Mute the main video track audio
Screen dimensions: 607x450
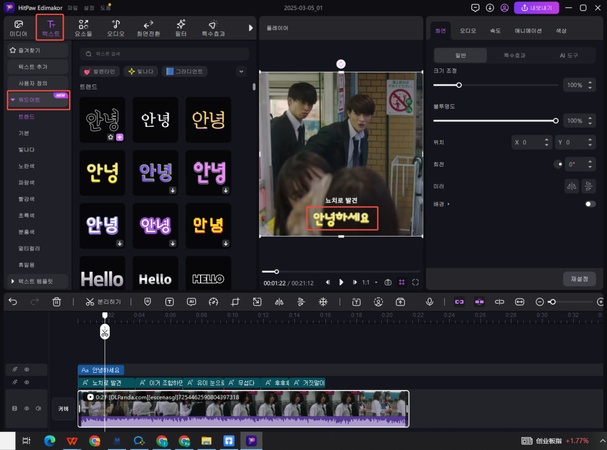pos(39,408)
